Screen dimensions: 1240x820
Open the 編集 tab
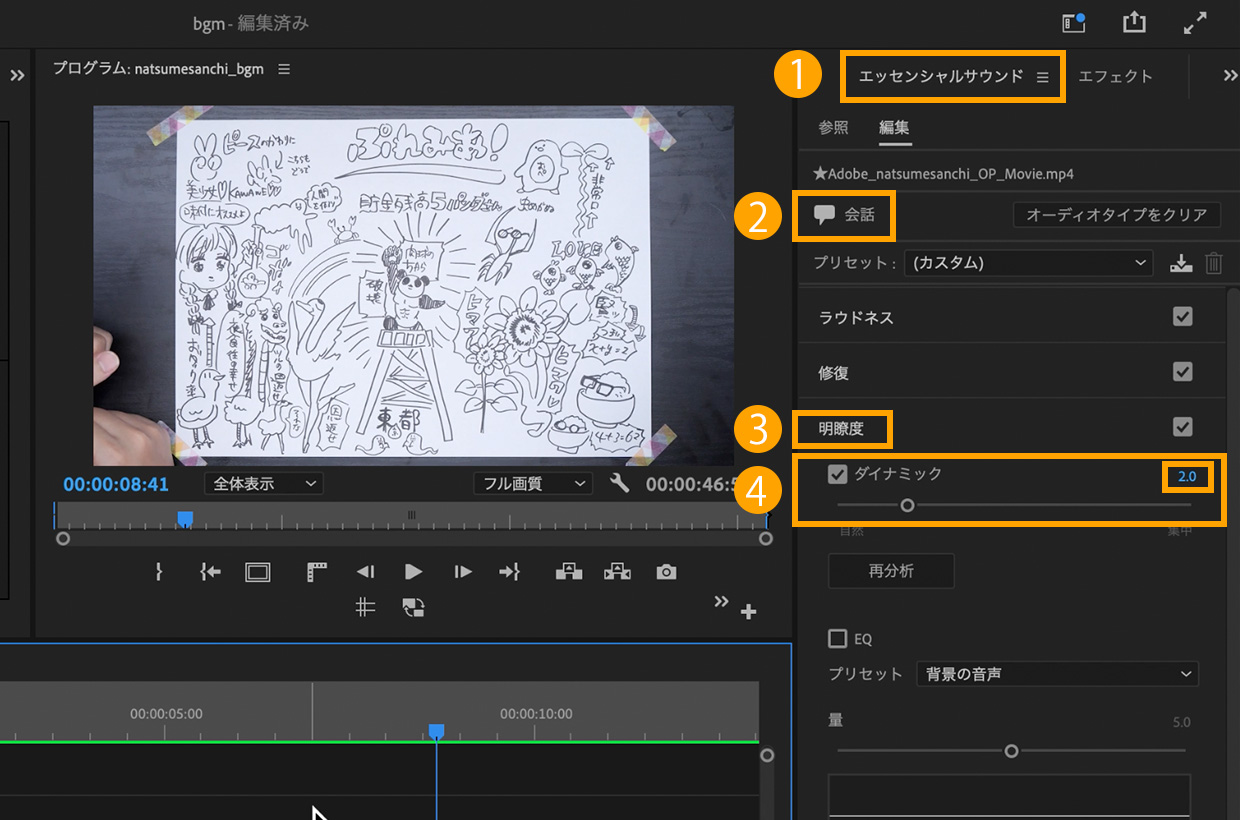894,127
